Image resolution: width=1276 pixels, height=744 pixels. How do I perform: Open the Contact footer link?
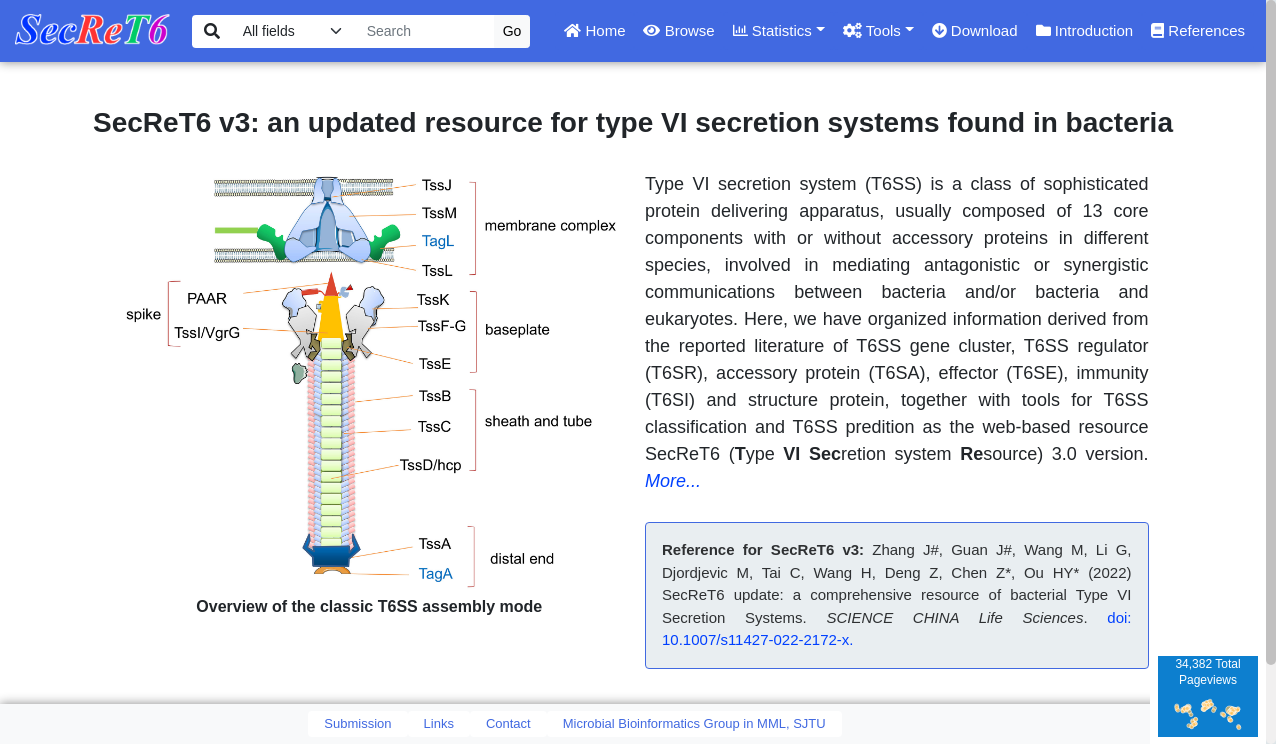pos(508,723)
